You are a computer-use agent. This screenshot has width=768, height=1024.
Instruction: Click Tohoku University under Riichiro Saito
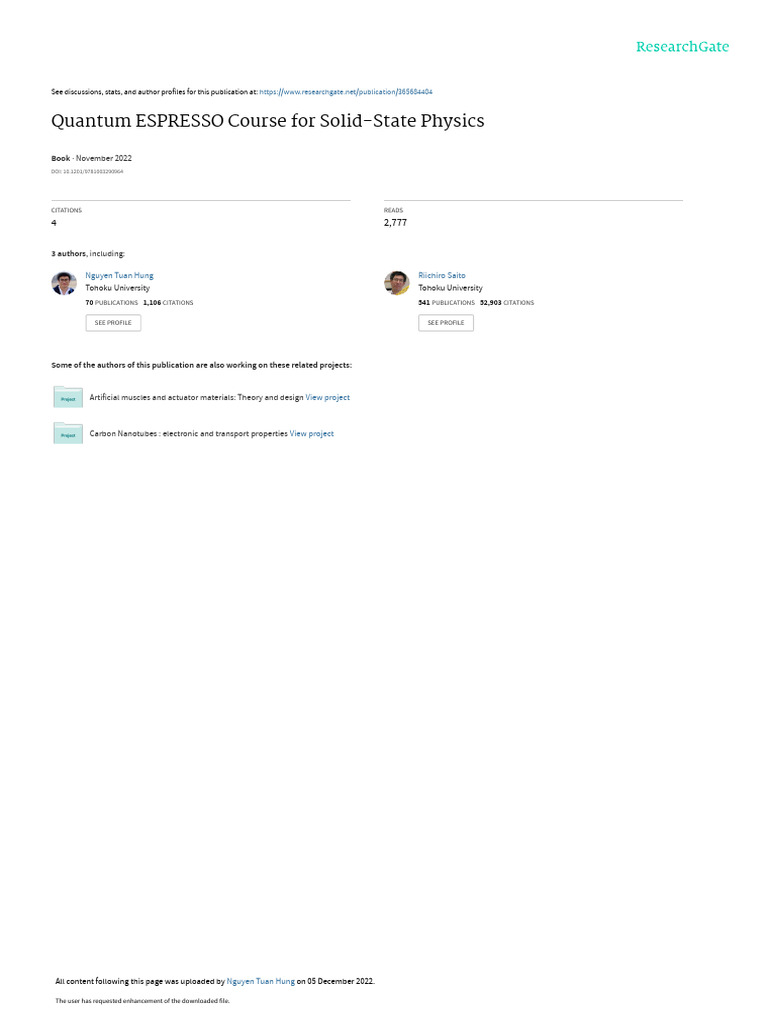pyautogui.click(x=451, y=288)
